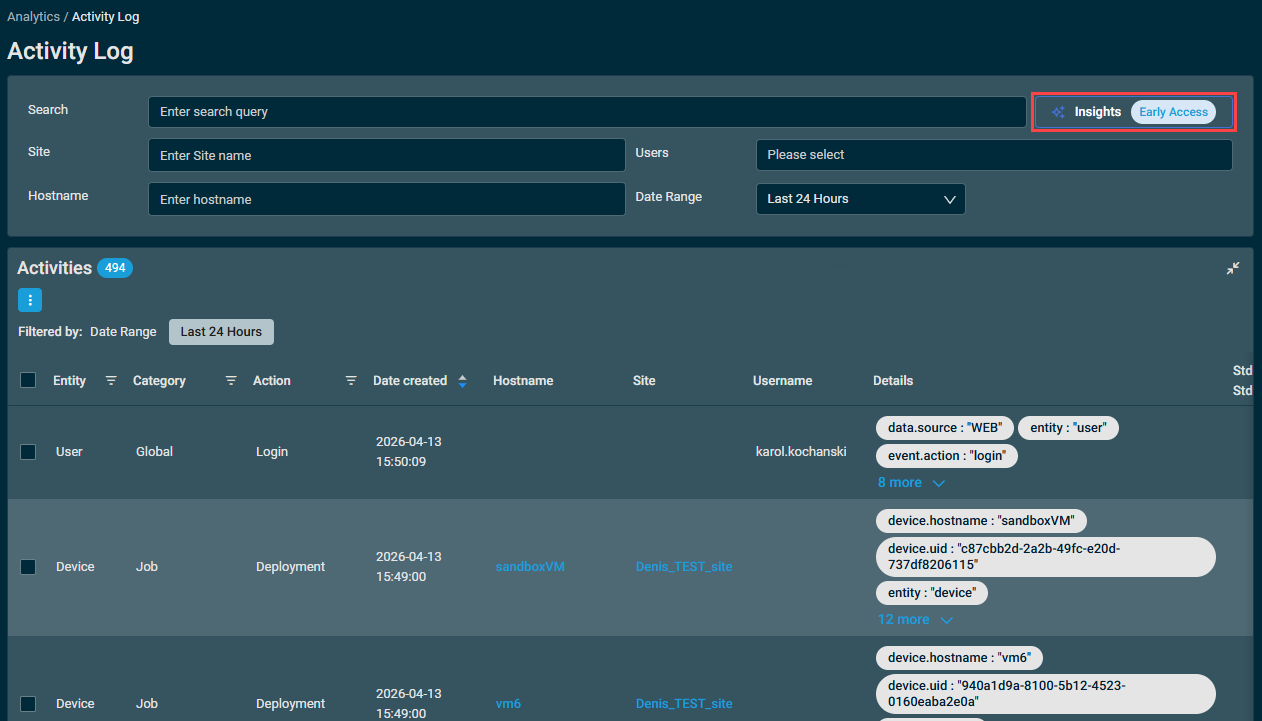Image resolution: width=1262 pixels, height=721 pixels.
Task: Expand the Users select box
Action: pos(994,155)
